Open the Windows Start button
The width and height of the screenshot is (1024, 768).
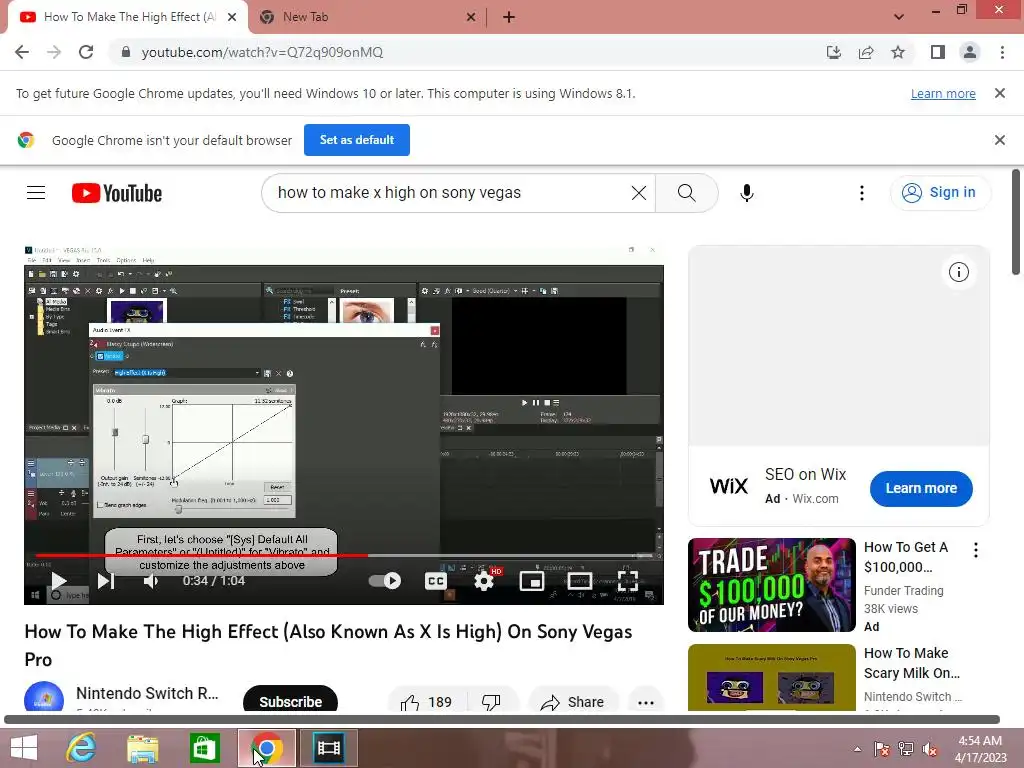click(24, 748)
